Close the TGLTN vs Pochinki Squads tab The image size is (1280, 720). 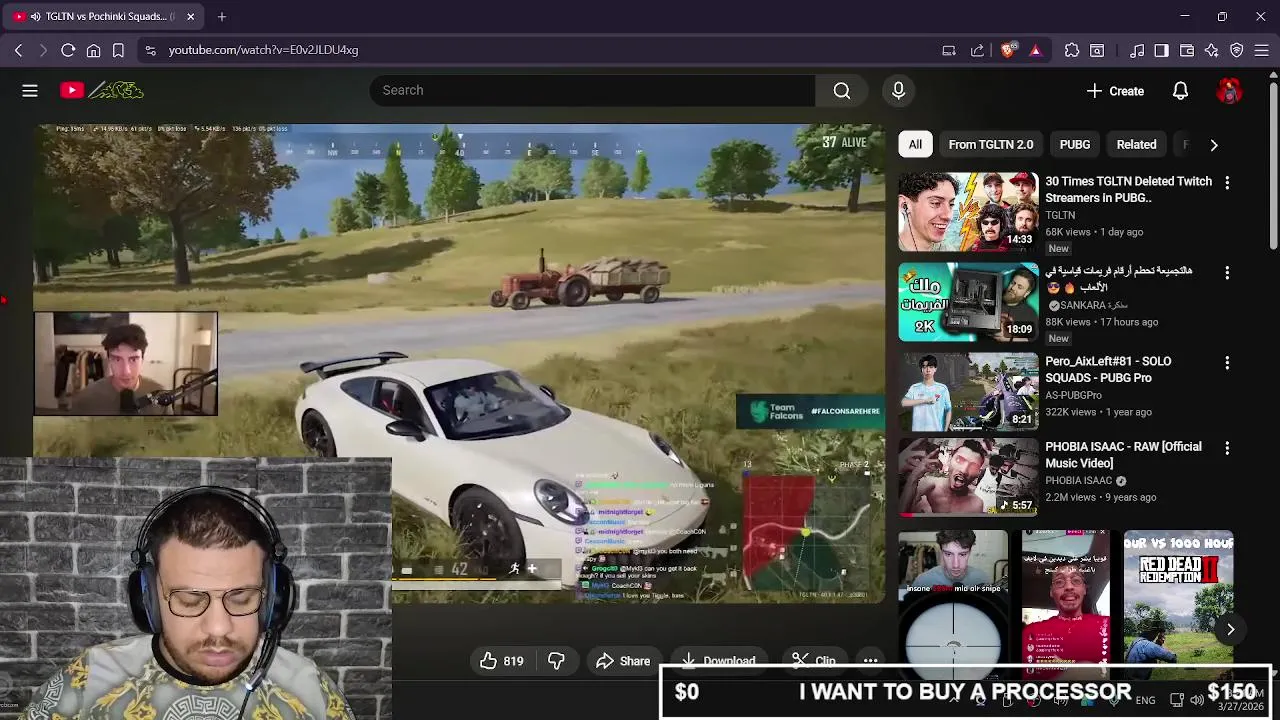pyautogui.click(x=191, y=16)
